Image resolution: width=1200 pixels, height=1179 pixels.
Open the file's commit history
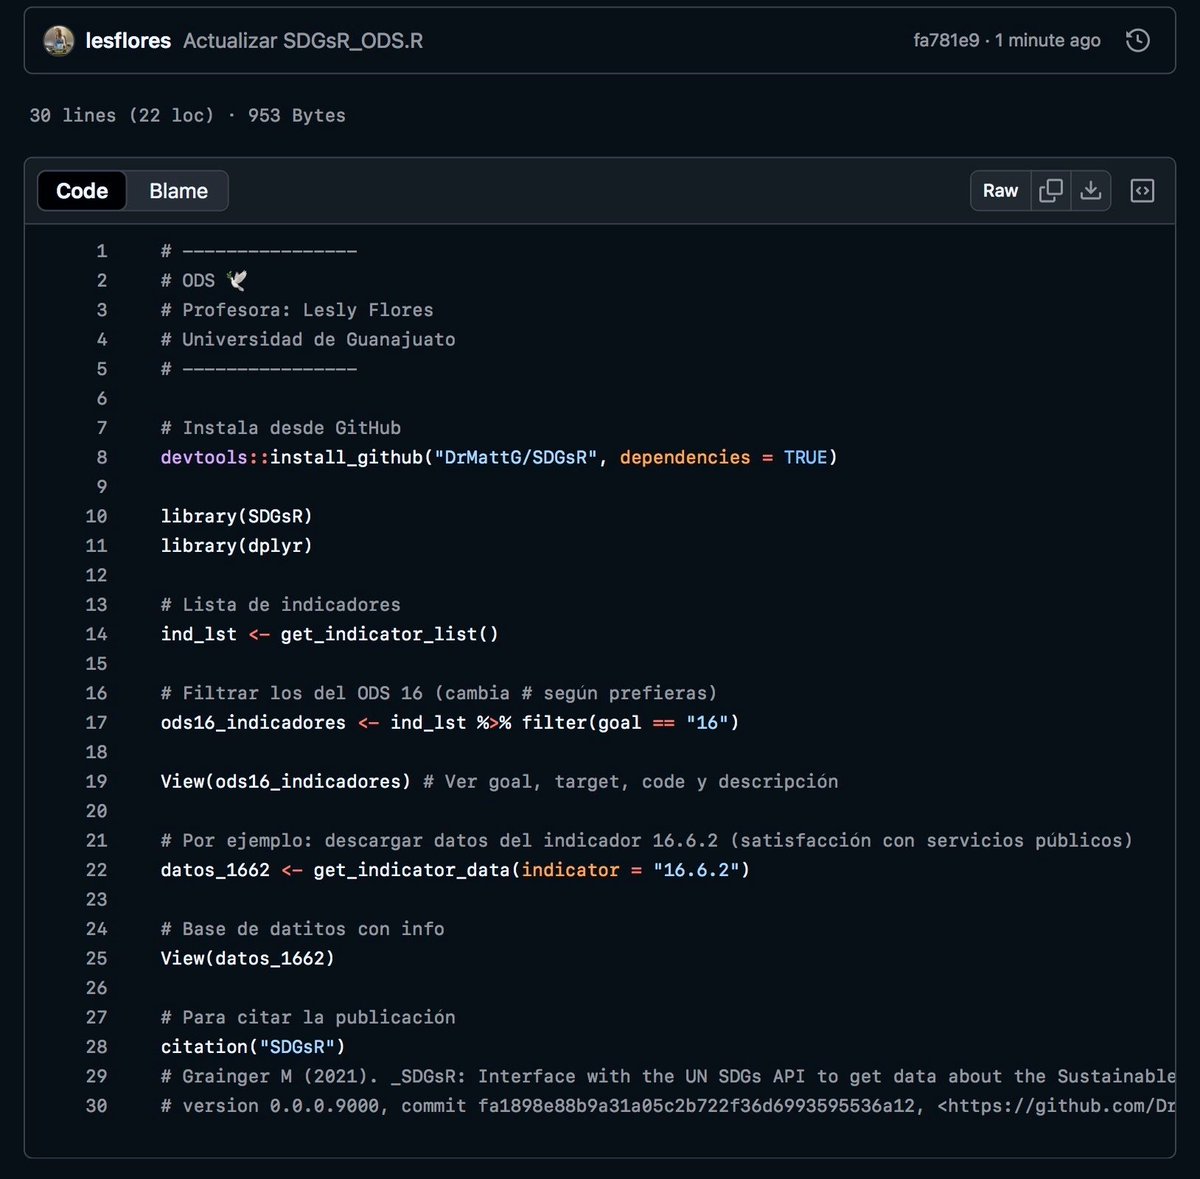[x=1138, y=40]
